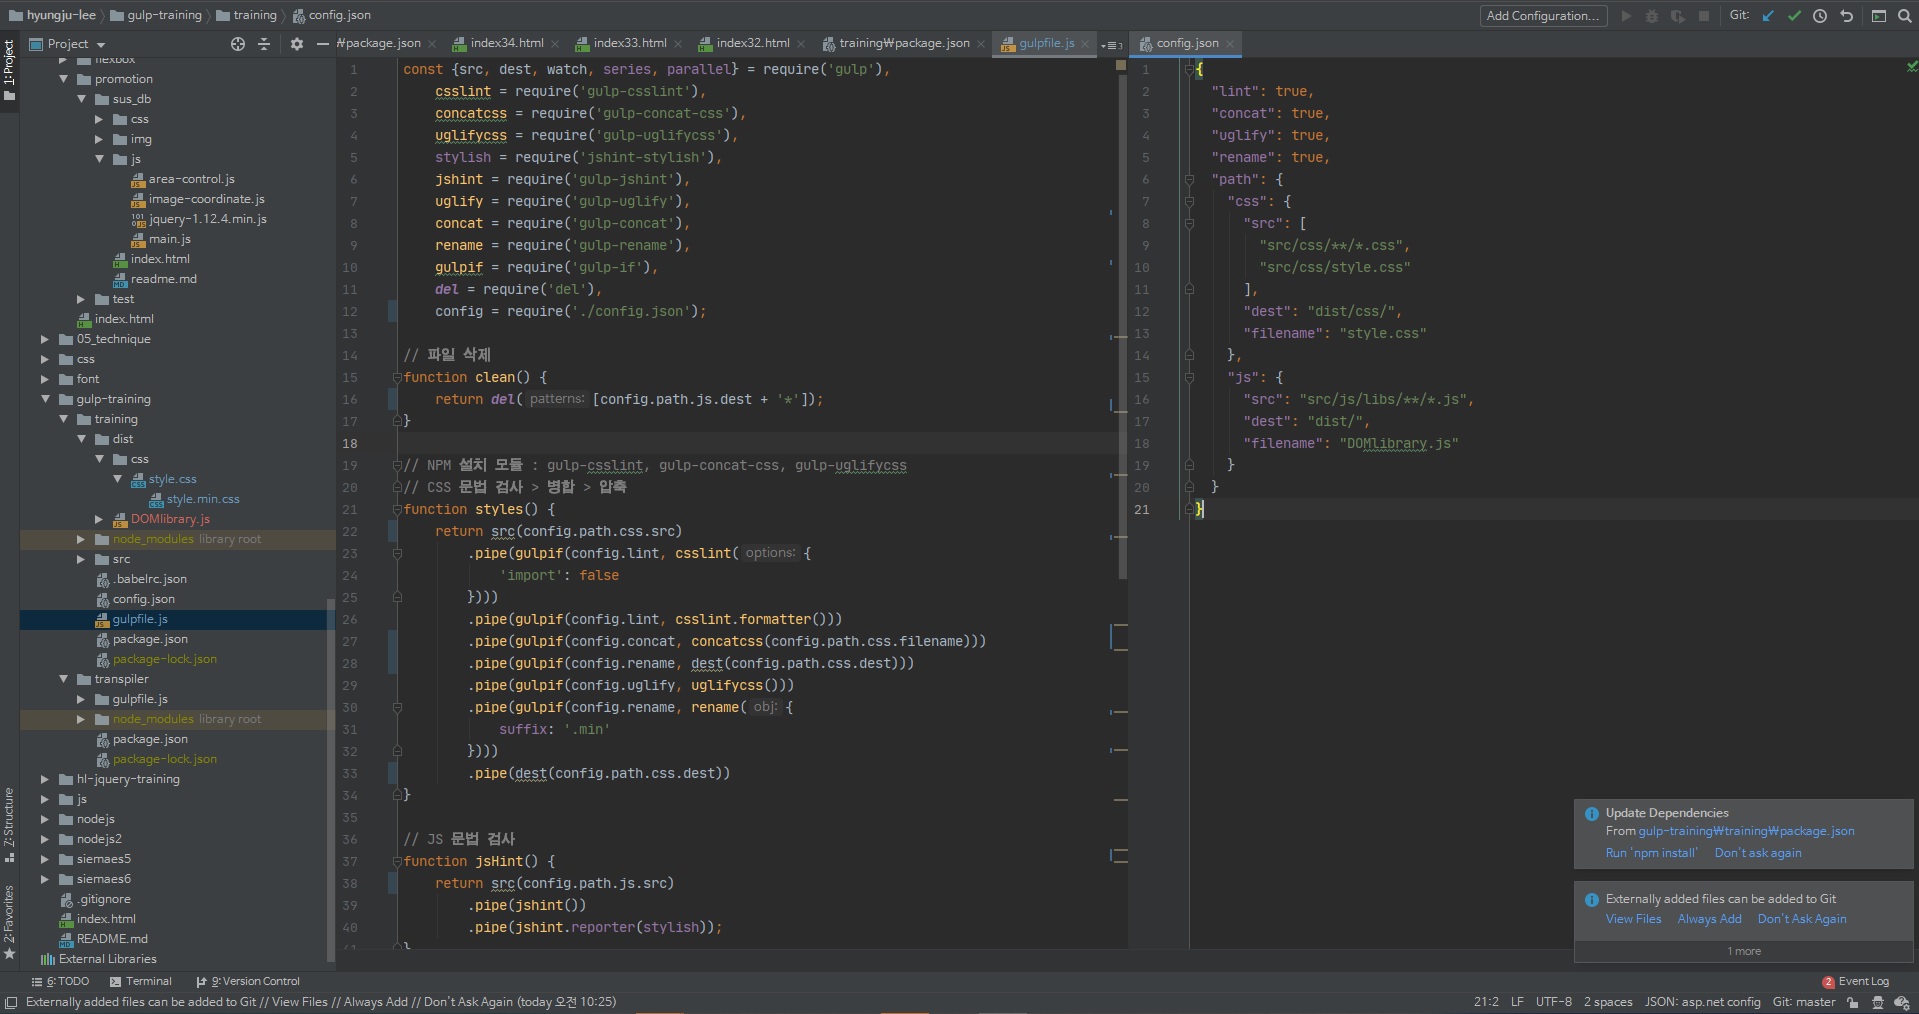Select config.json in the project tree
The width and height of the screenshot is (1919, 1014).
click(143, 599)
